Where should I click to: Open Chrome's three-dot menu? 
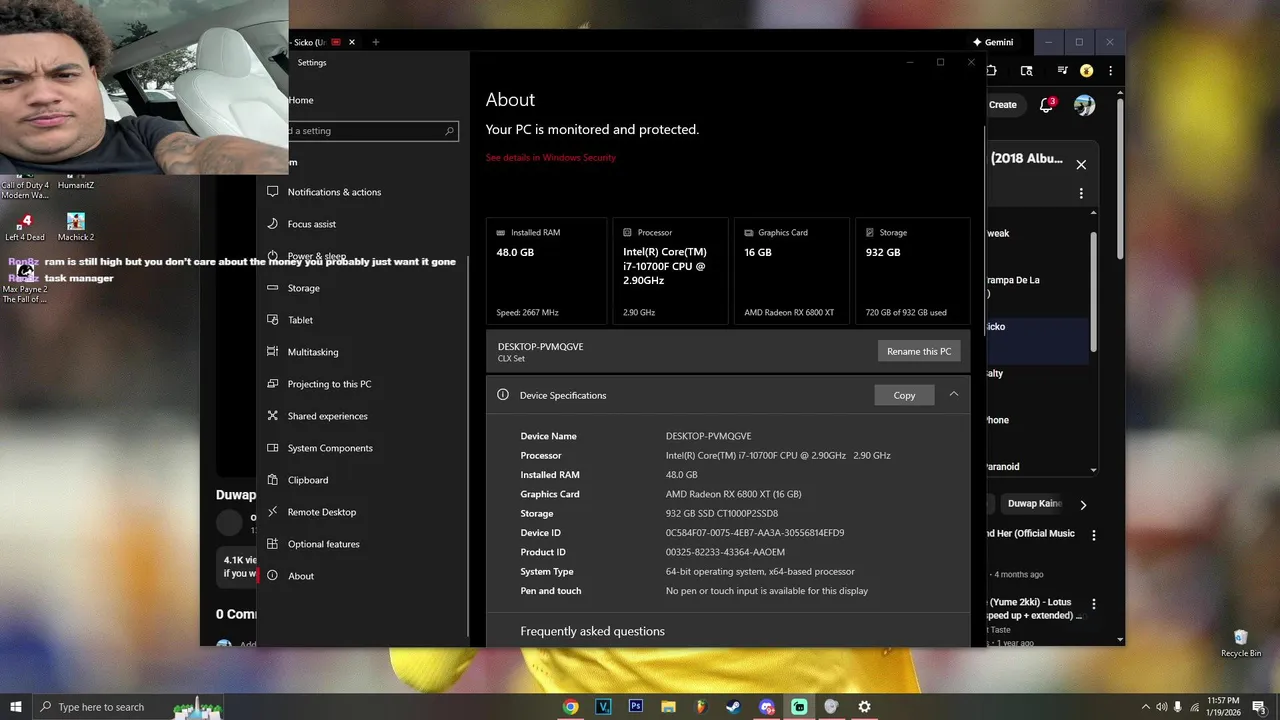pyautogui.click(x=1108, y=71)
